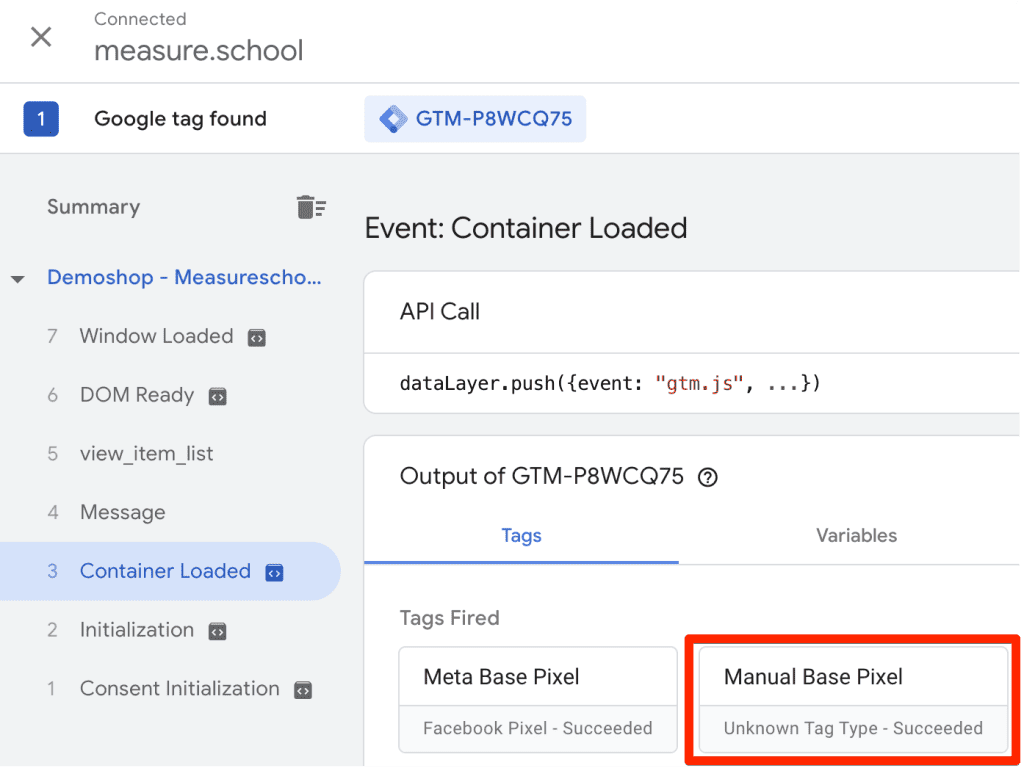Click the code icon next to Consent Initialization
Viewport: 1024px width, 768px height.
click(x=303, y=690)
